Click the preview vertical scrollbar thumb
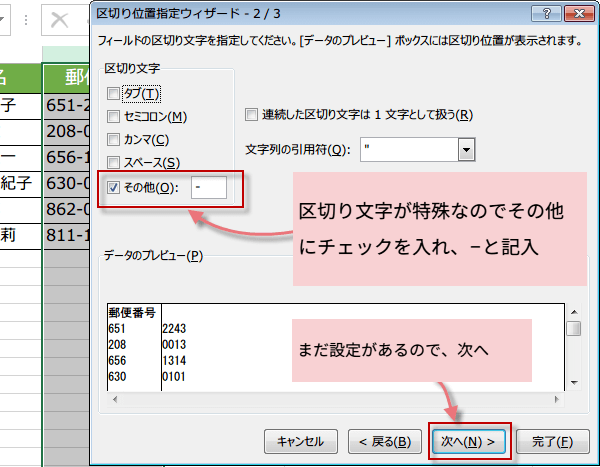Screen dimensions: 600x467 (573, 328)
